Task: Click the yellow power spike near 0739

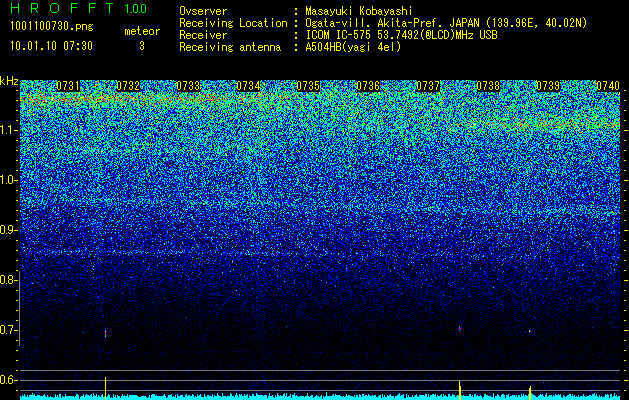Action: [x=530, y=393]
